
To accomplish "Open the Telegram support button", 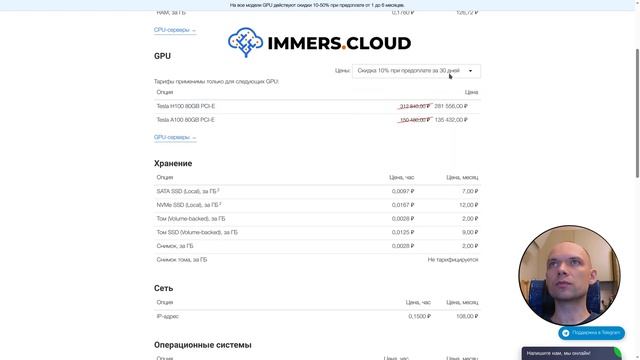I will click(x=591, y=333).
